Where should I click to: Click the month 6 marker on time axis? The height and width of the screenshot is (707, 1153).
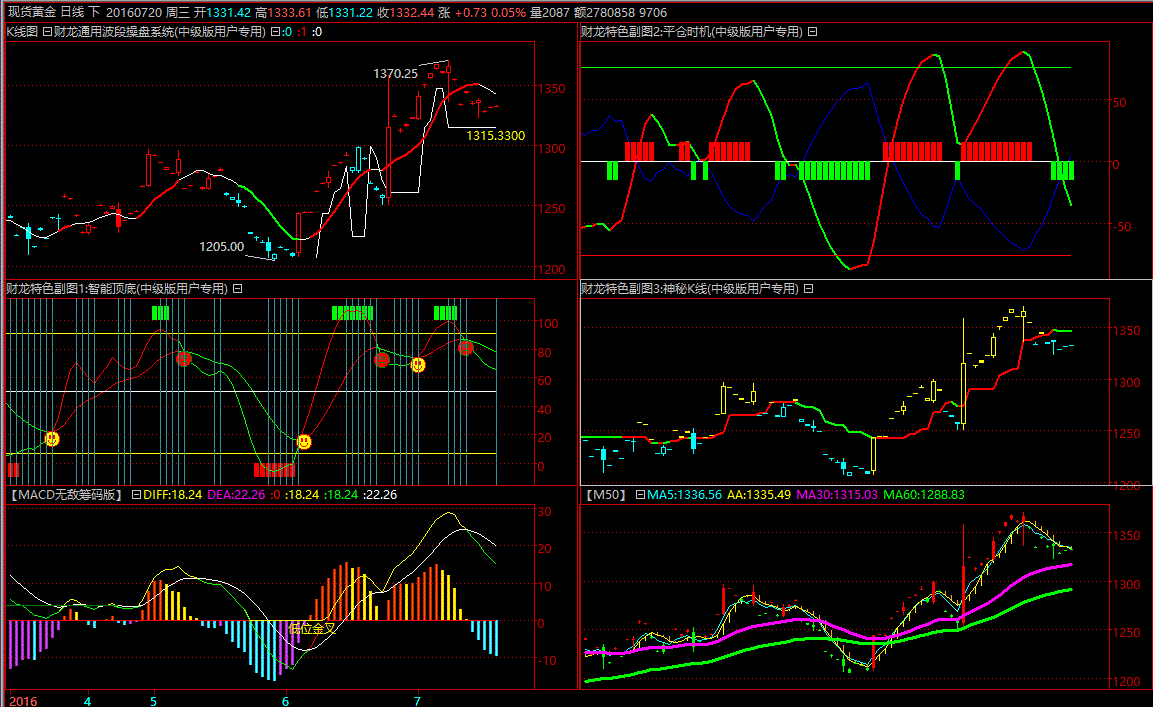[285, 700]
